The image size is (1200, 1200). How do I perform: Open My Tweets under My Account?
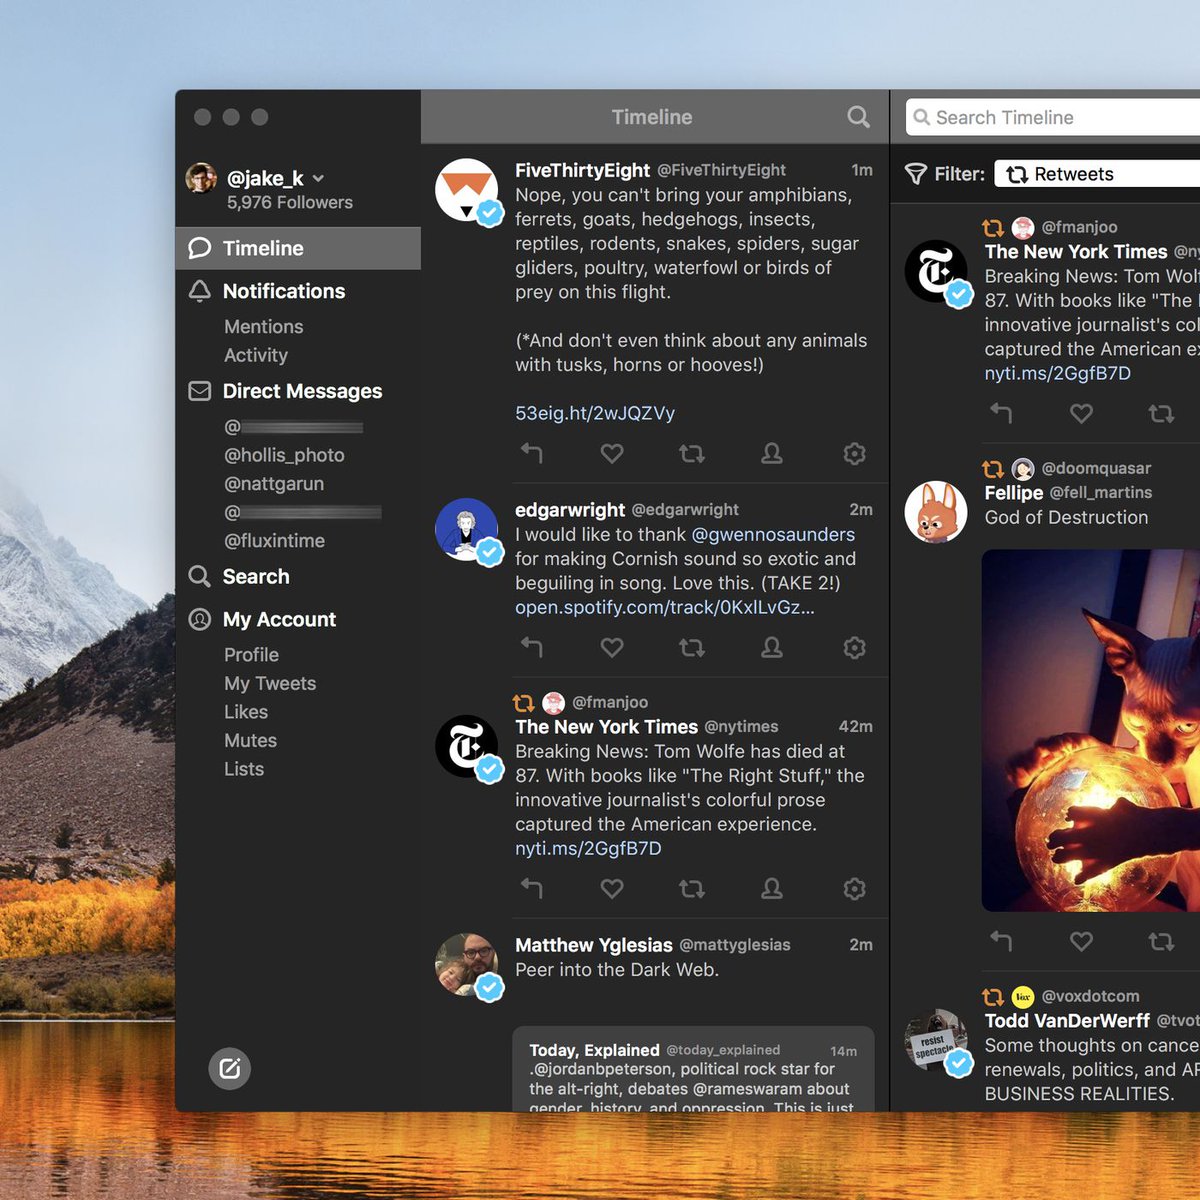(270, 684)
